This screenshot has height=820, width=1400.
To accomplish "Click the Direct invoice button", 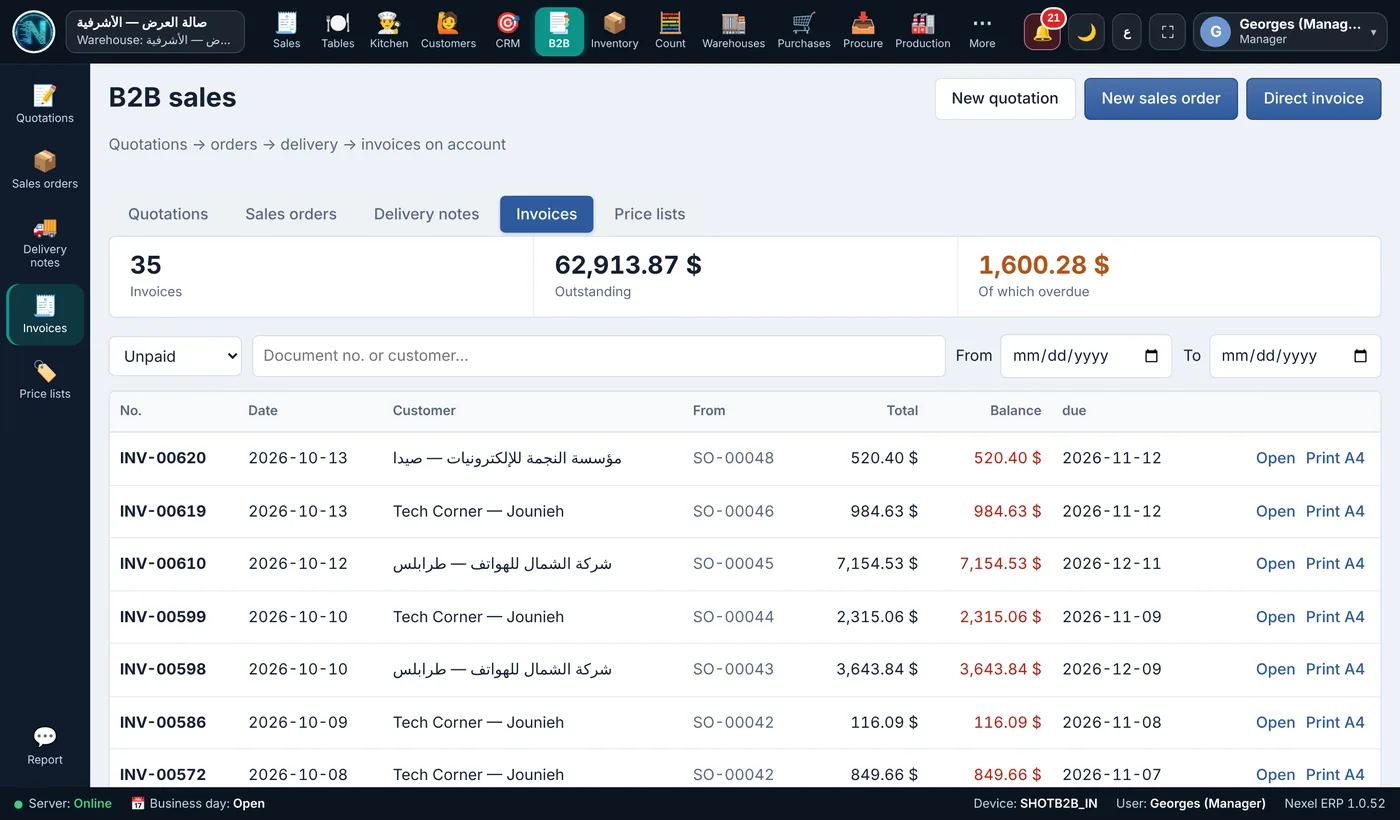I will point(1313,99).
